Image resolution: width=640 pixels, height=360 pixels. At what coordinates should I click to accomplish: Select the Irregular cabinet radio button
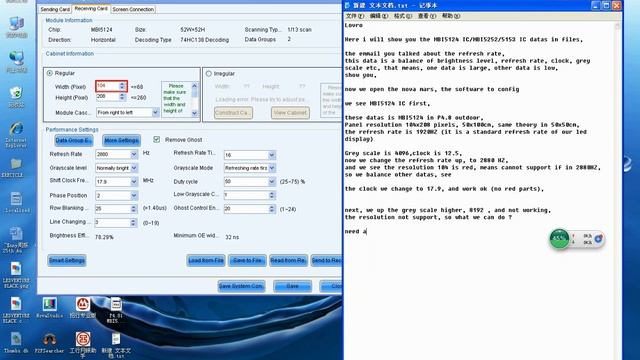[209, 73]
